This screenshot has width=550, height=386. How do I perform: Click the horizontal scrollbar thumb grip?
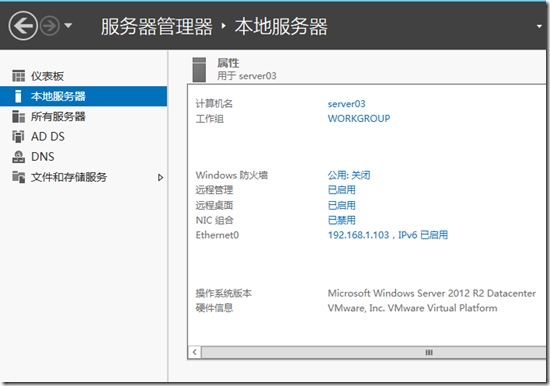click(429, 352)
